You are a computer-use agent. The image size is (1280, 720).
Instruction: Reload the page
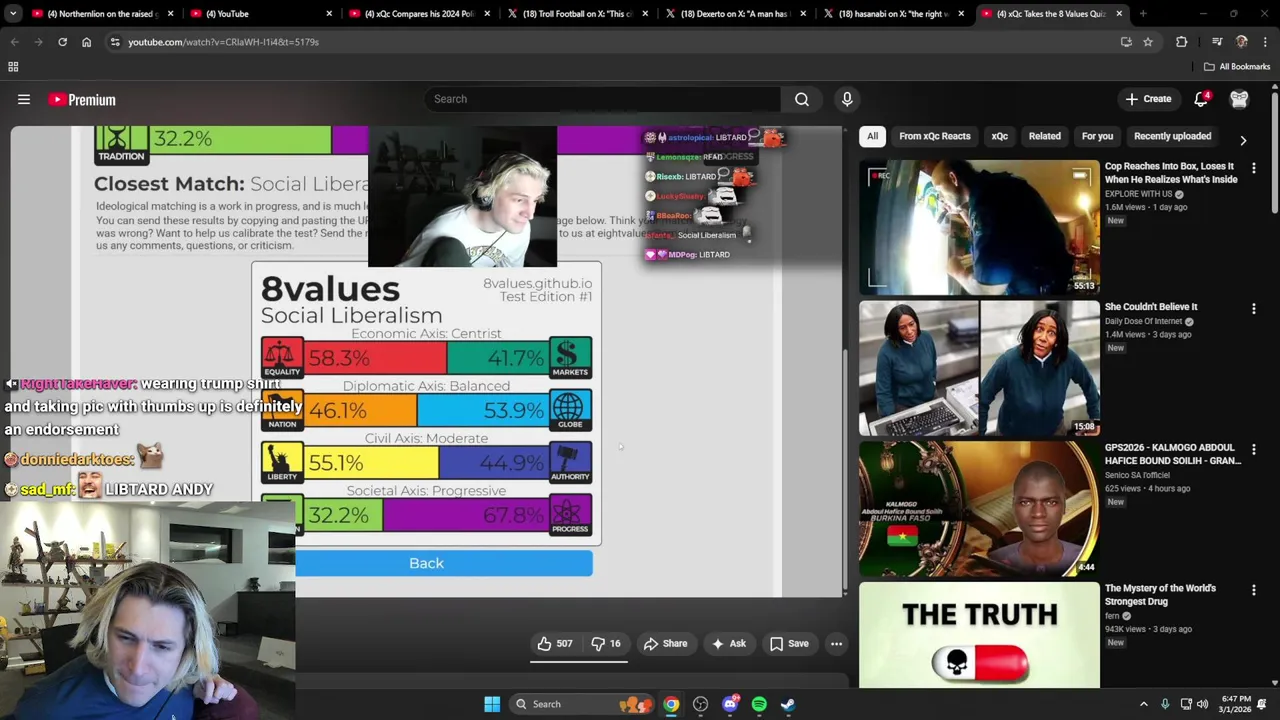(62, 42)
